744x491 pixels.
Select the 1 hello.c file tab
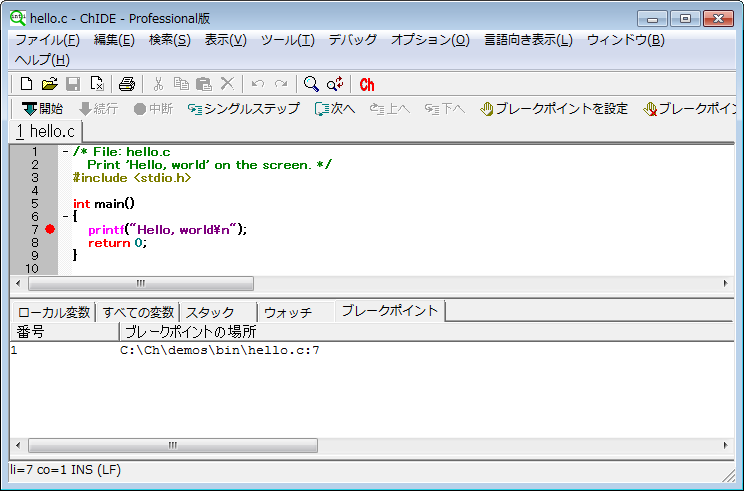[x=46, y=131]
